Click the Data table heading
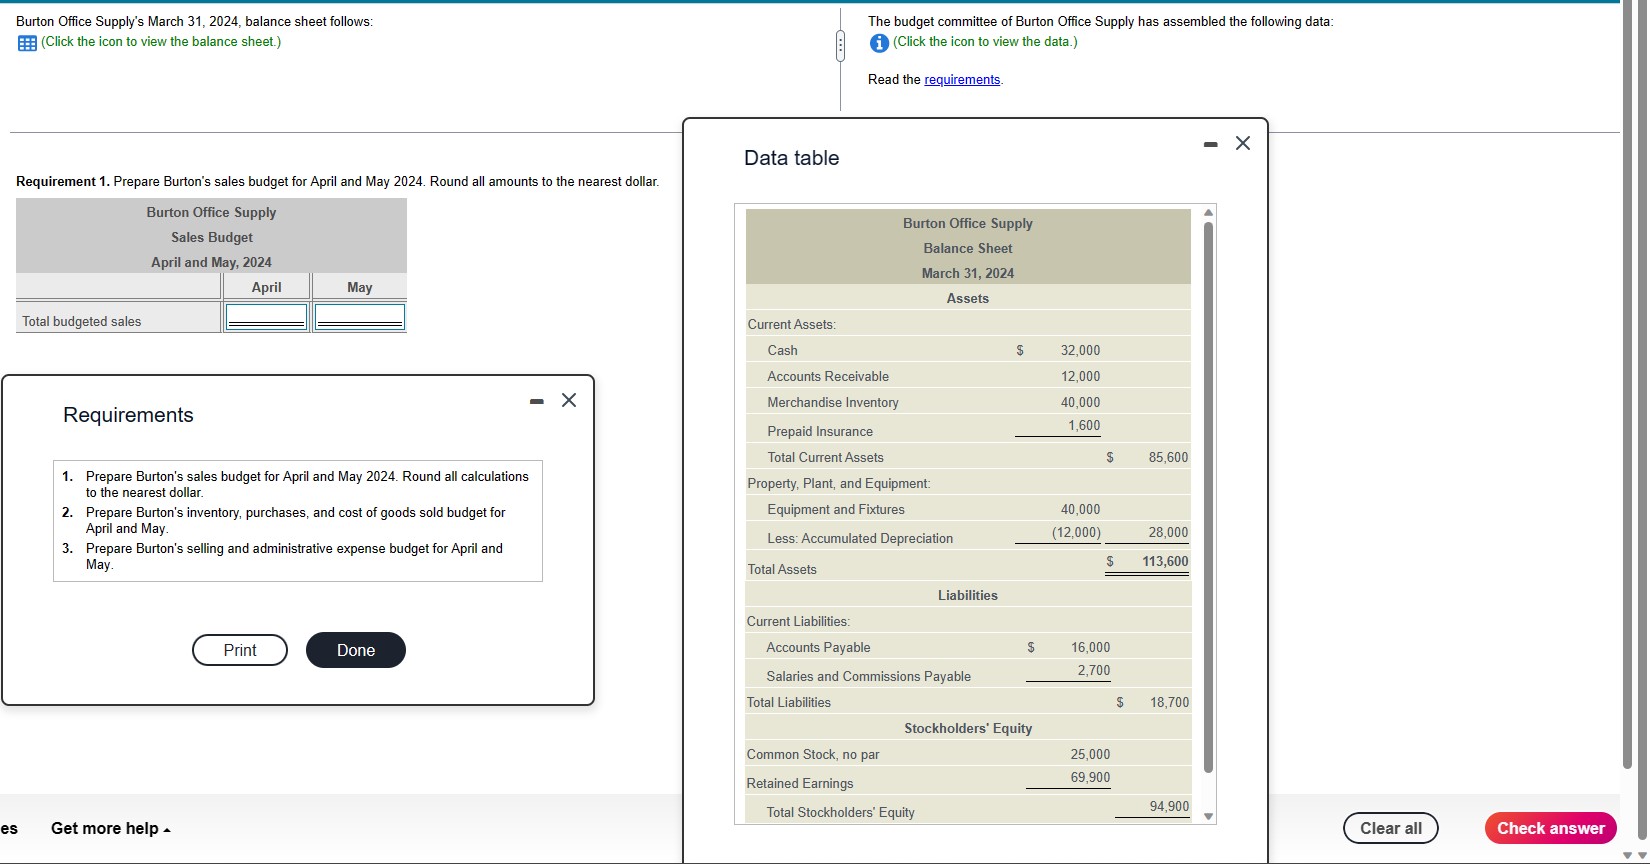The width and height of the screenshot is (1650, 864). pyautogui.click(x=792, y=158)
